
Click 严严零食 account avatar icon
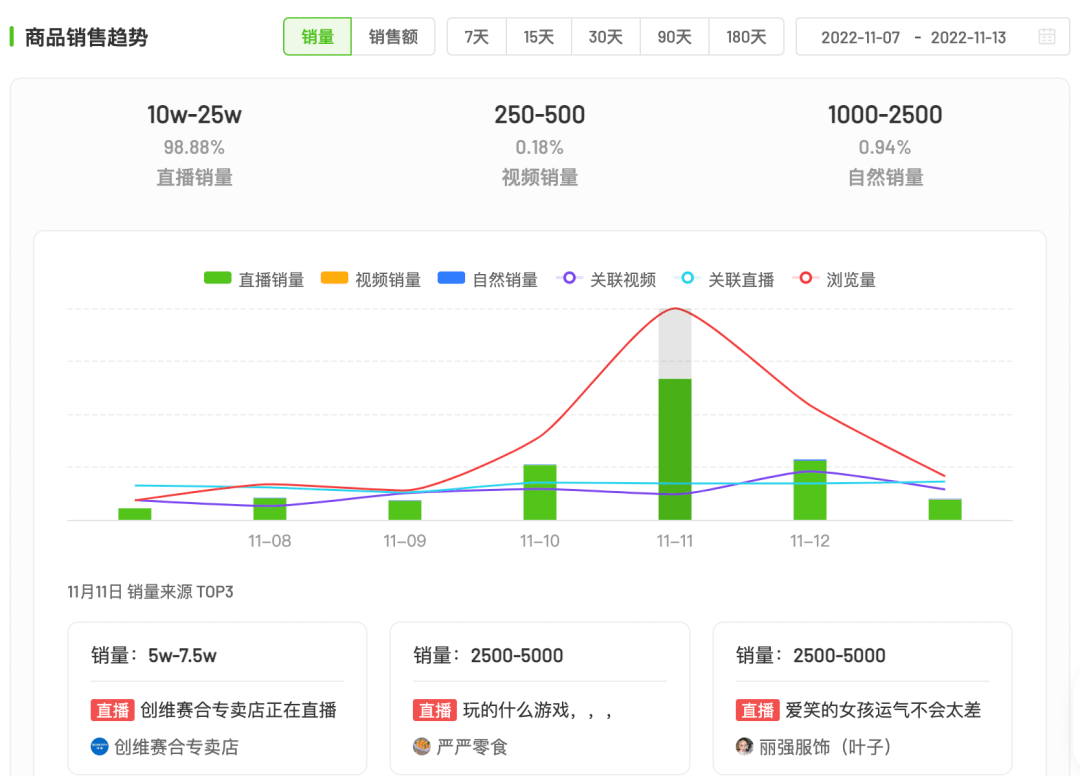point(422,746)
